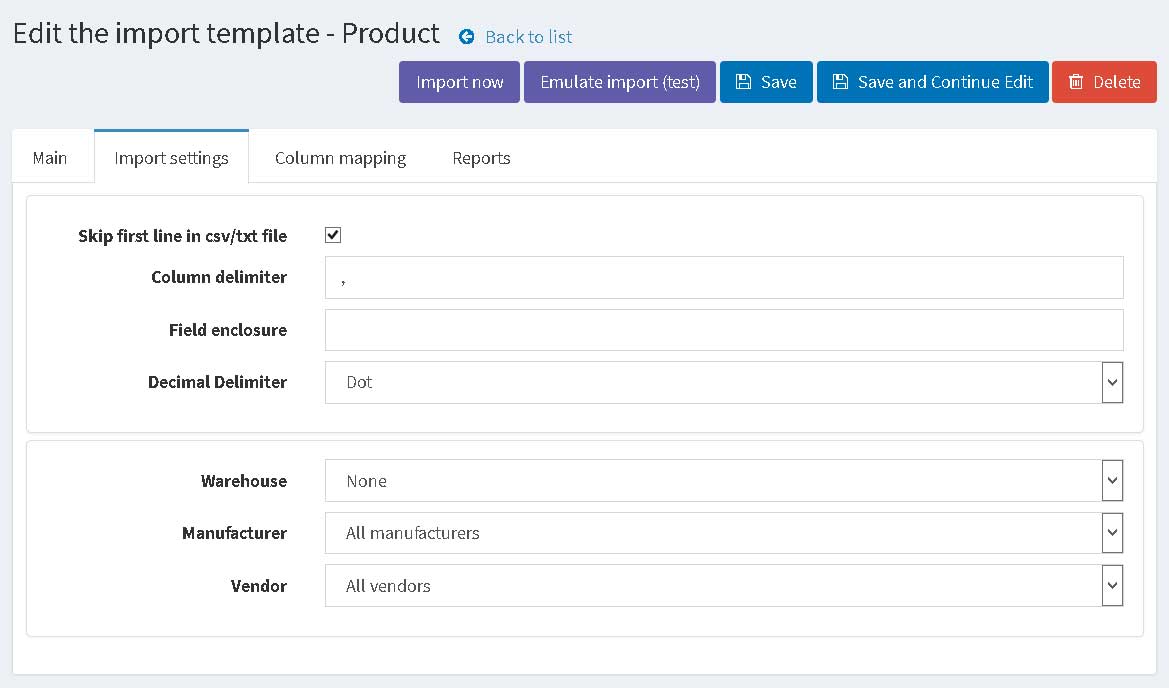Viewport: 1169px width, 688px height.
Task: Click the Save button label
Action: pyautogui.click(x=779, y=82)
